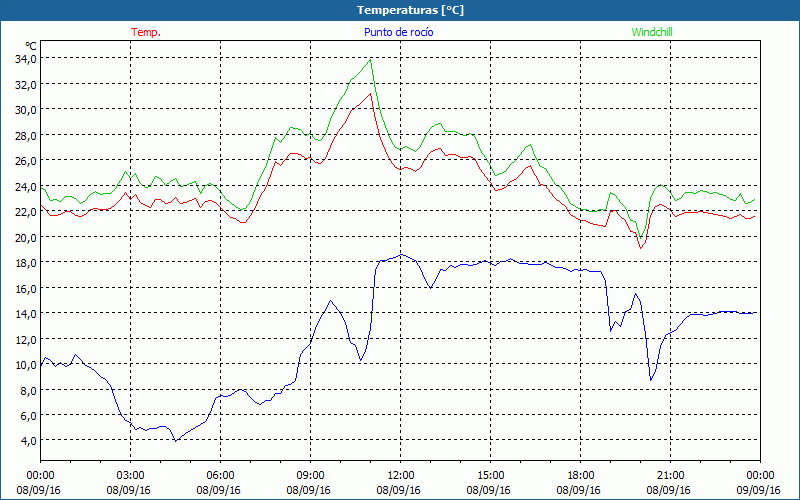
Task: Click the 21:00 time axis label
Action: (x=670, y=476)
